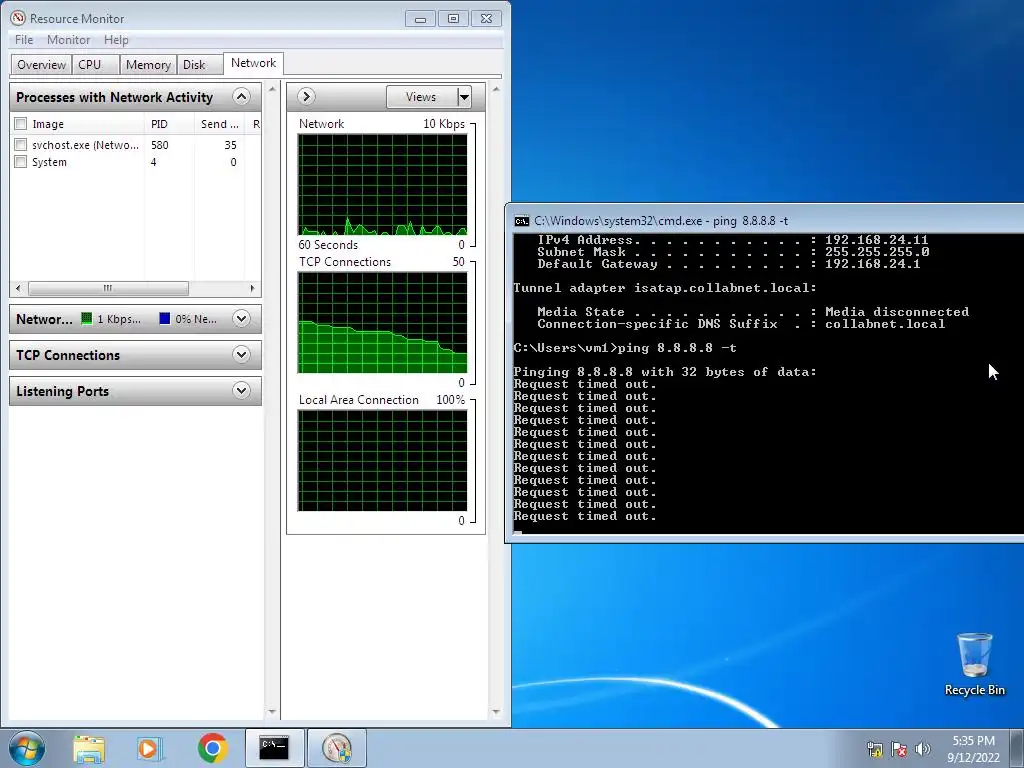Collapse Processes with Network Activity section
The image size is (1024, 768).
click(241, 97)
